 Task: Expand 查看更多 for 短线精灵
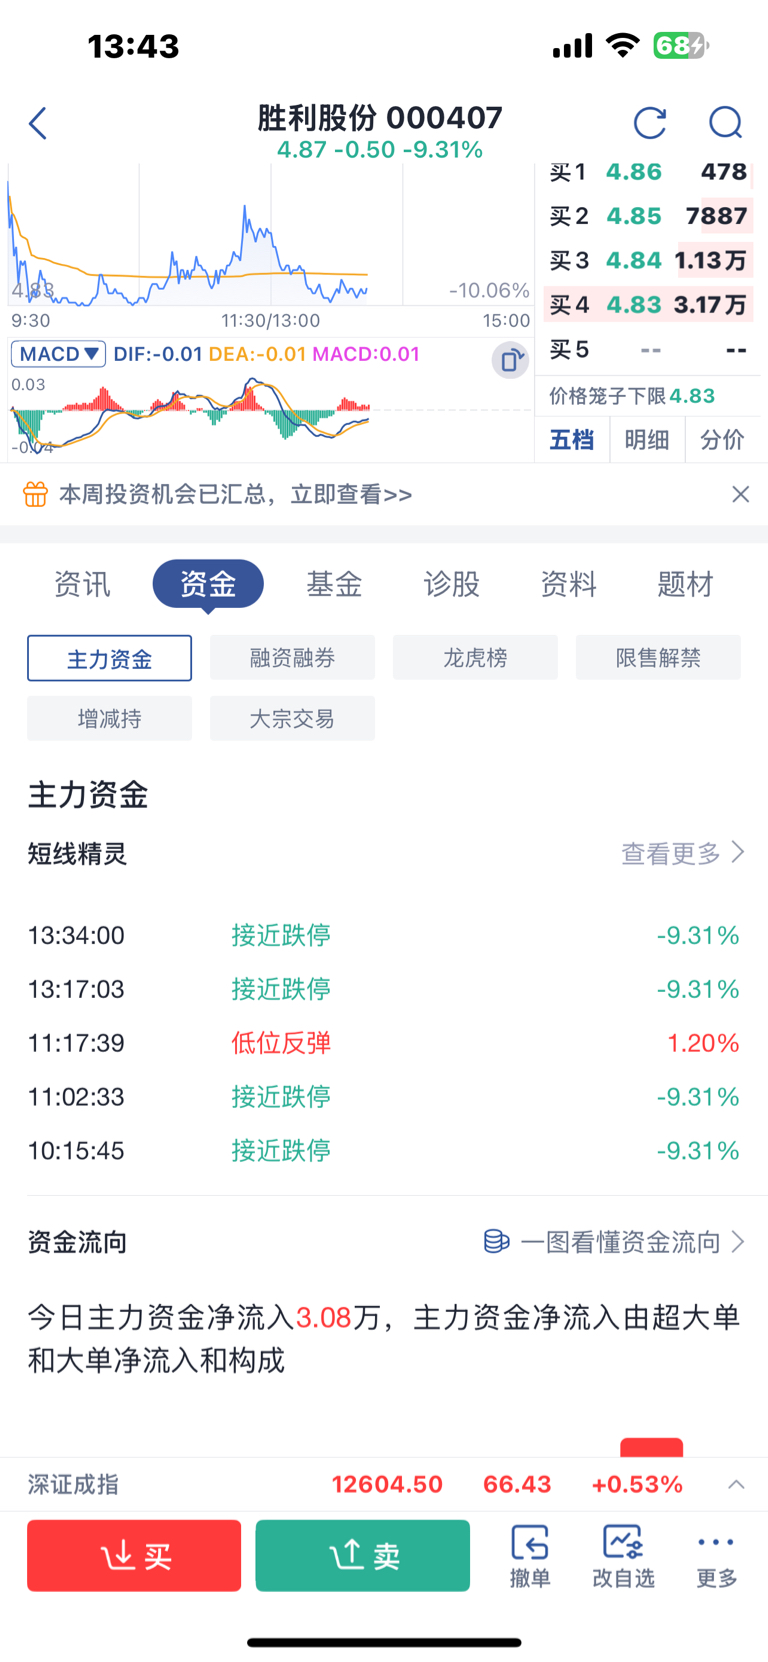coord(683,853)
